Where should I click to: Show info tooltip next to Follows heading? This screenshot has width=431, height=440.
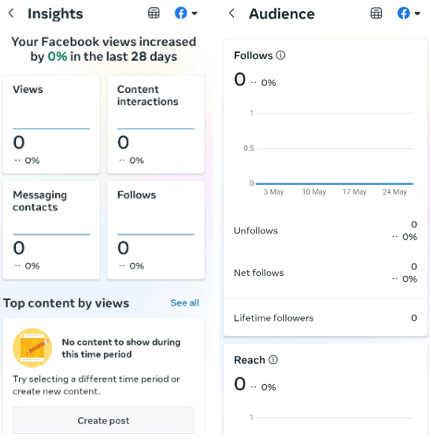coord(281,55)
